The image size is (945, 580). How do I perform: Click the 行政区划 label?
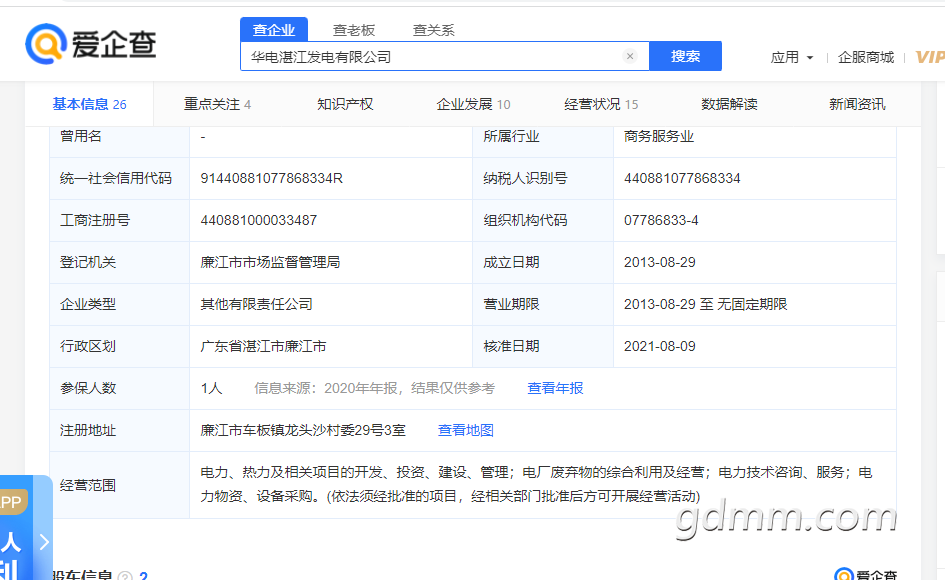tap(88, 347)
